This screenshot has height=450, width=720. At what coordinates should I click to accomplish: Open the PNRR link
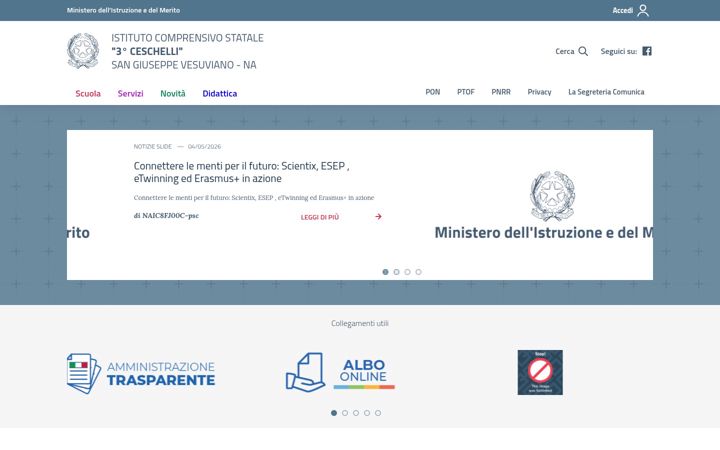click(501, 92)
